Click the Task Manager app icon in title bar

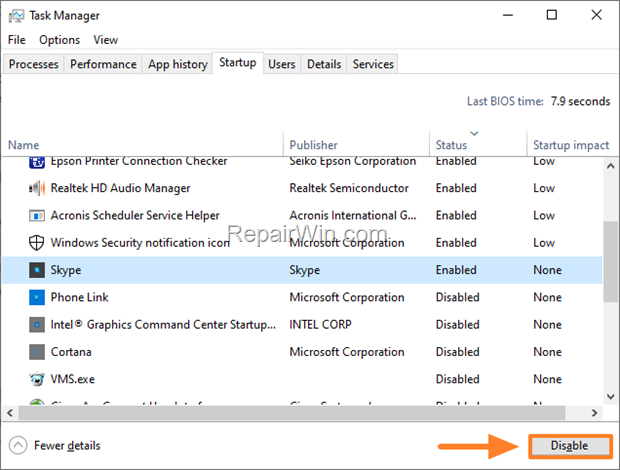tap(16, 16)
